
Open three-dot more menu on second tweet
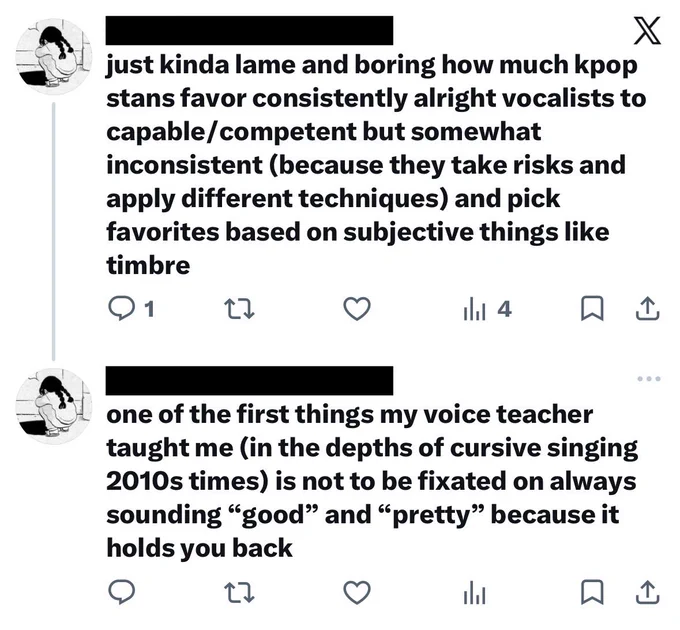(x=649, y=379)
